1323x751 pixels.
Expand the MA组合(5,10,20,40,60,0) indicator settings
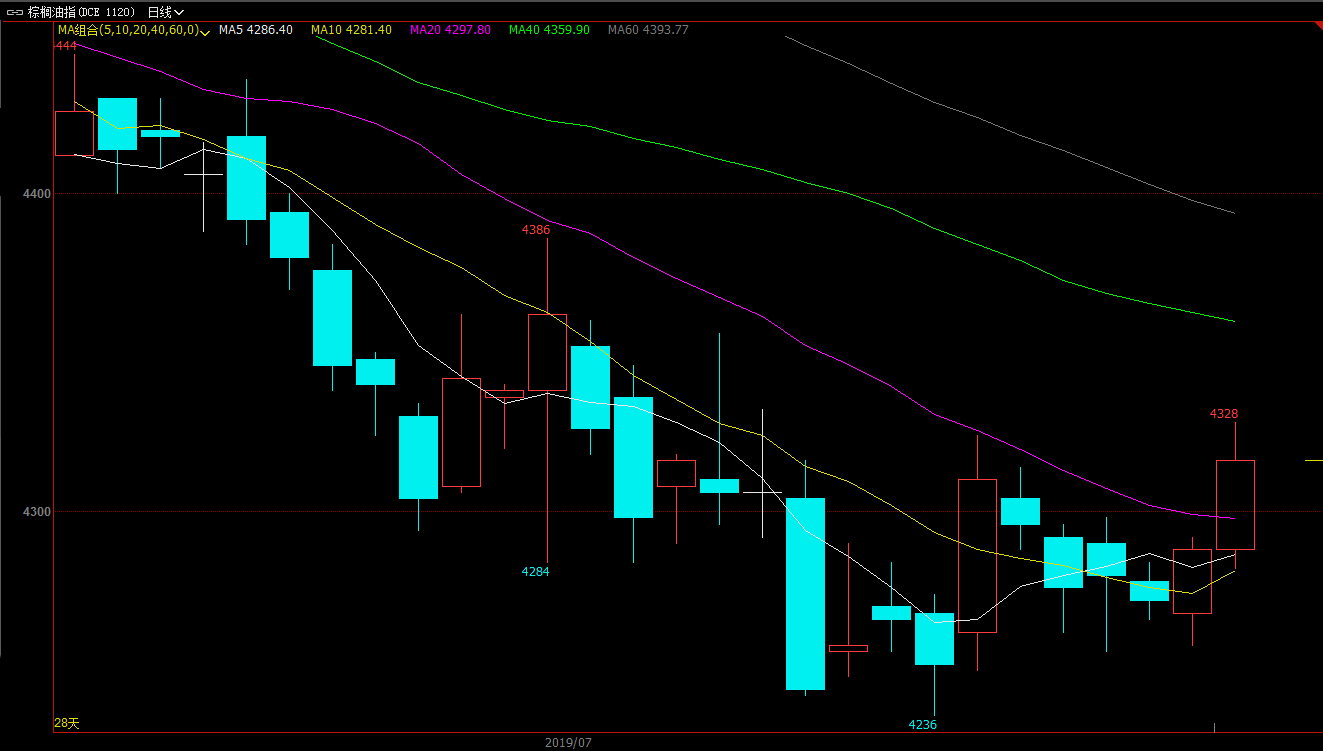(133, 30)
